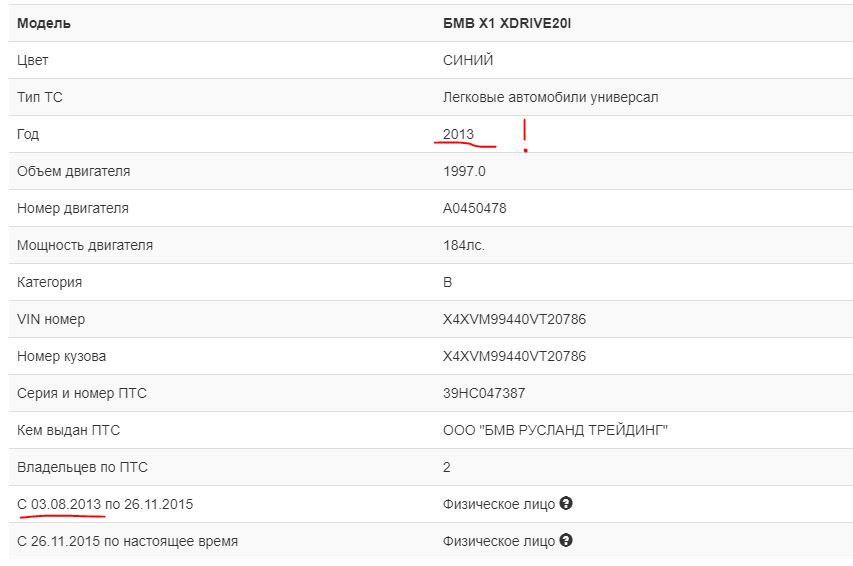Click the model value БМВ X1 XDRIVE20I

tap(506, 23)
